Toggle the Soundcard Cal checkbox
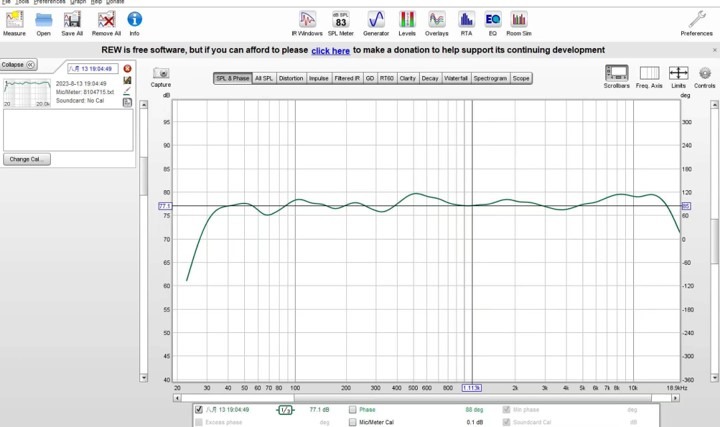The image size is (720, 427). (x=506, y=422)
